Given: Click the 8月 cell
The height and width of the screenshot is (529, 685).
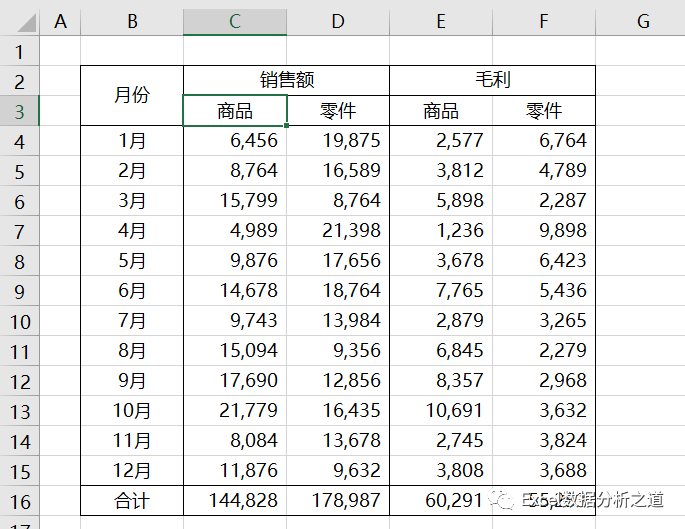Looking at the screenshot, I should point(132,351).
